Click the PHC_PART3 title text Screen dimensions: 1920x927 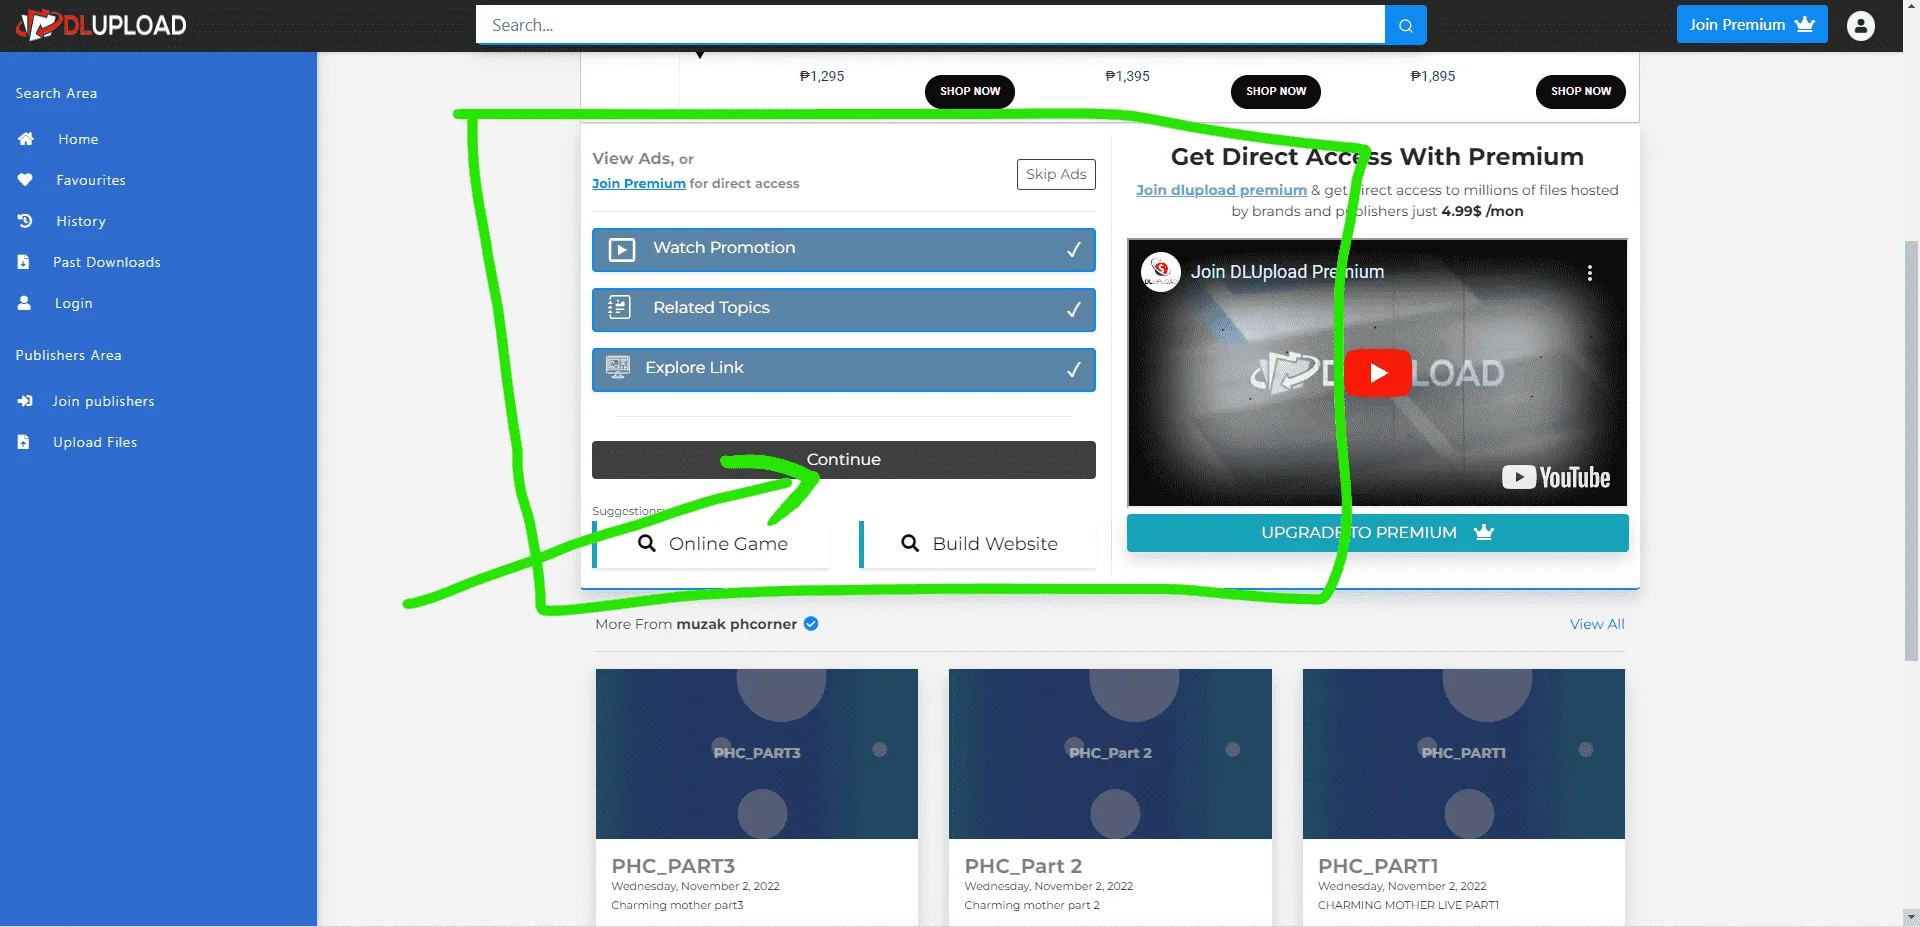(x=673, y=866)
